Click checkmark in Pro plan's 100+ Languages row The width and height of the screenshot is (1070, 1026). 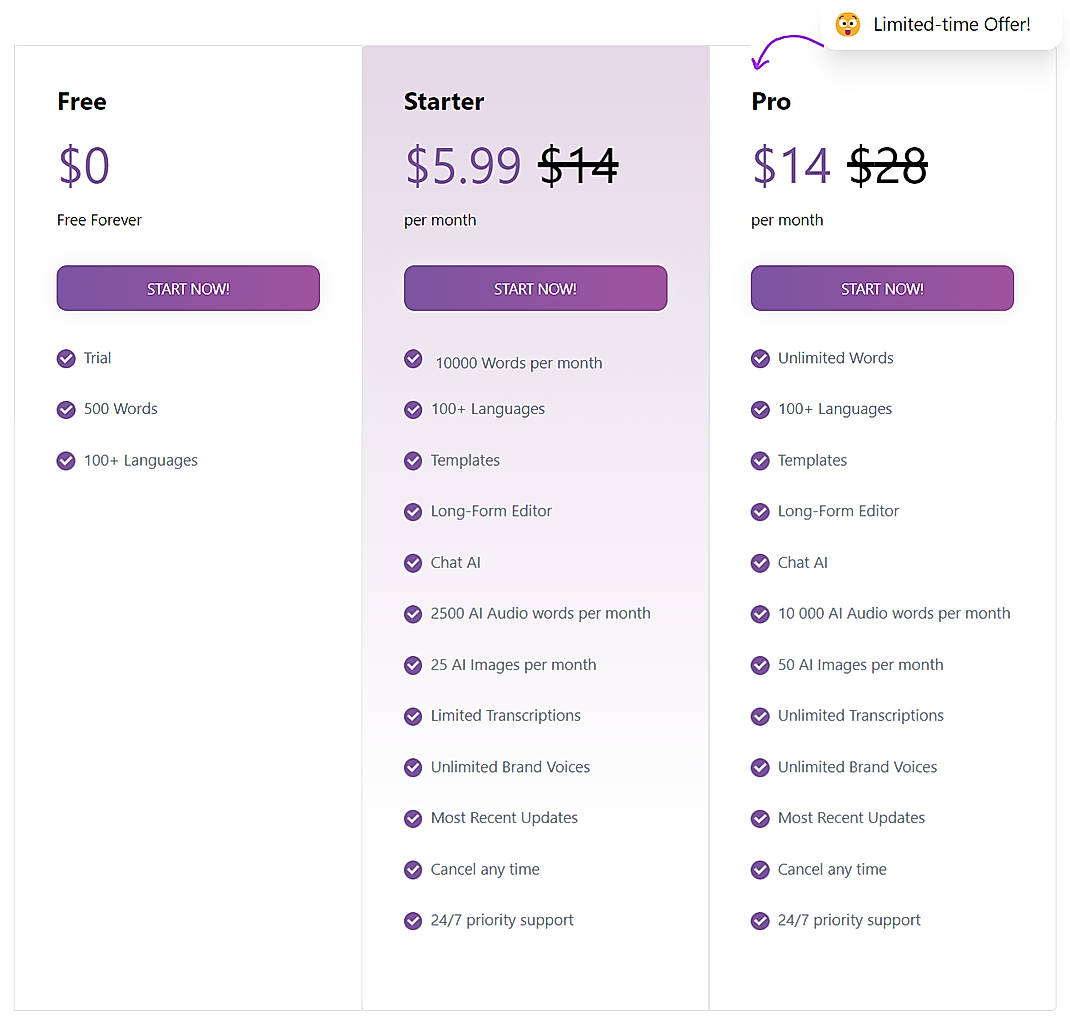tap(760, 409)
